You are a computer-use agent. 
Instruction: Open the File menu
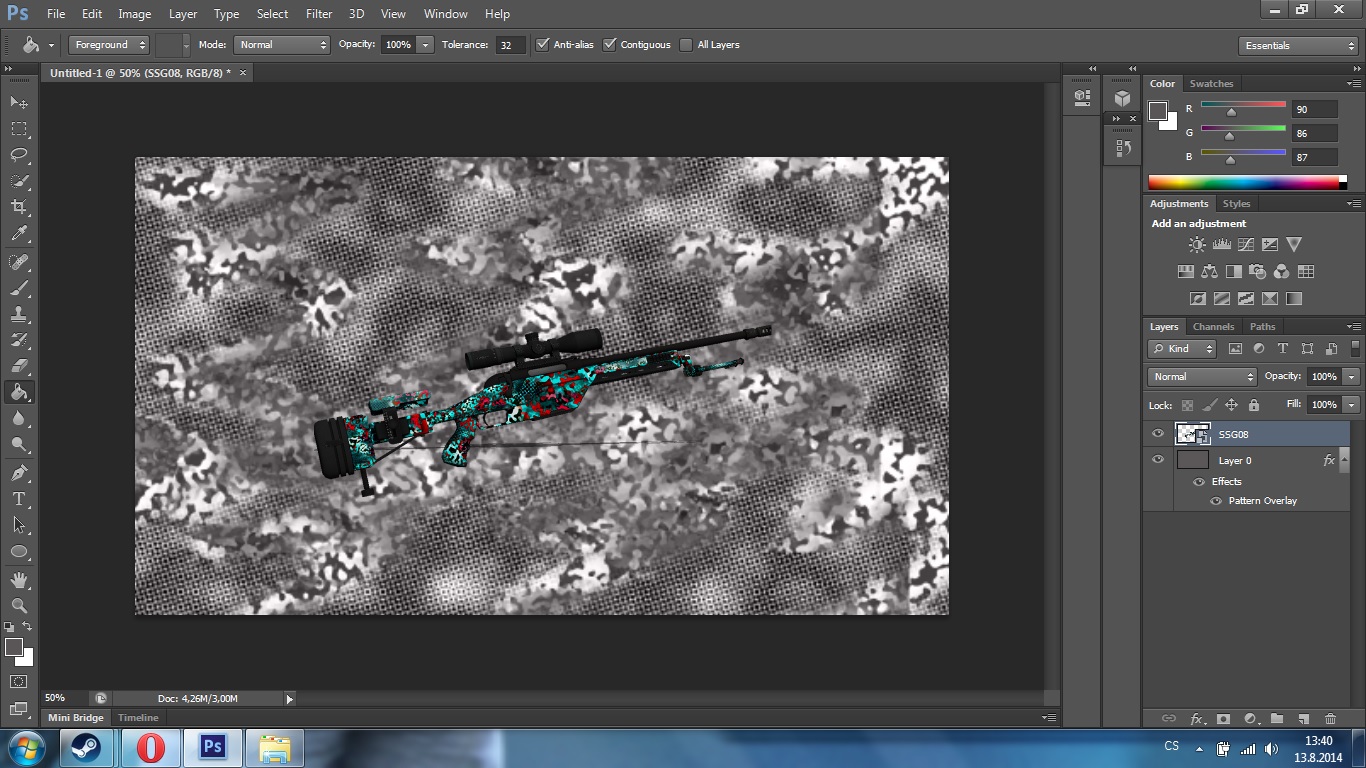[56, 14]
